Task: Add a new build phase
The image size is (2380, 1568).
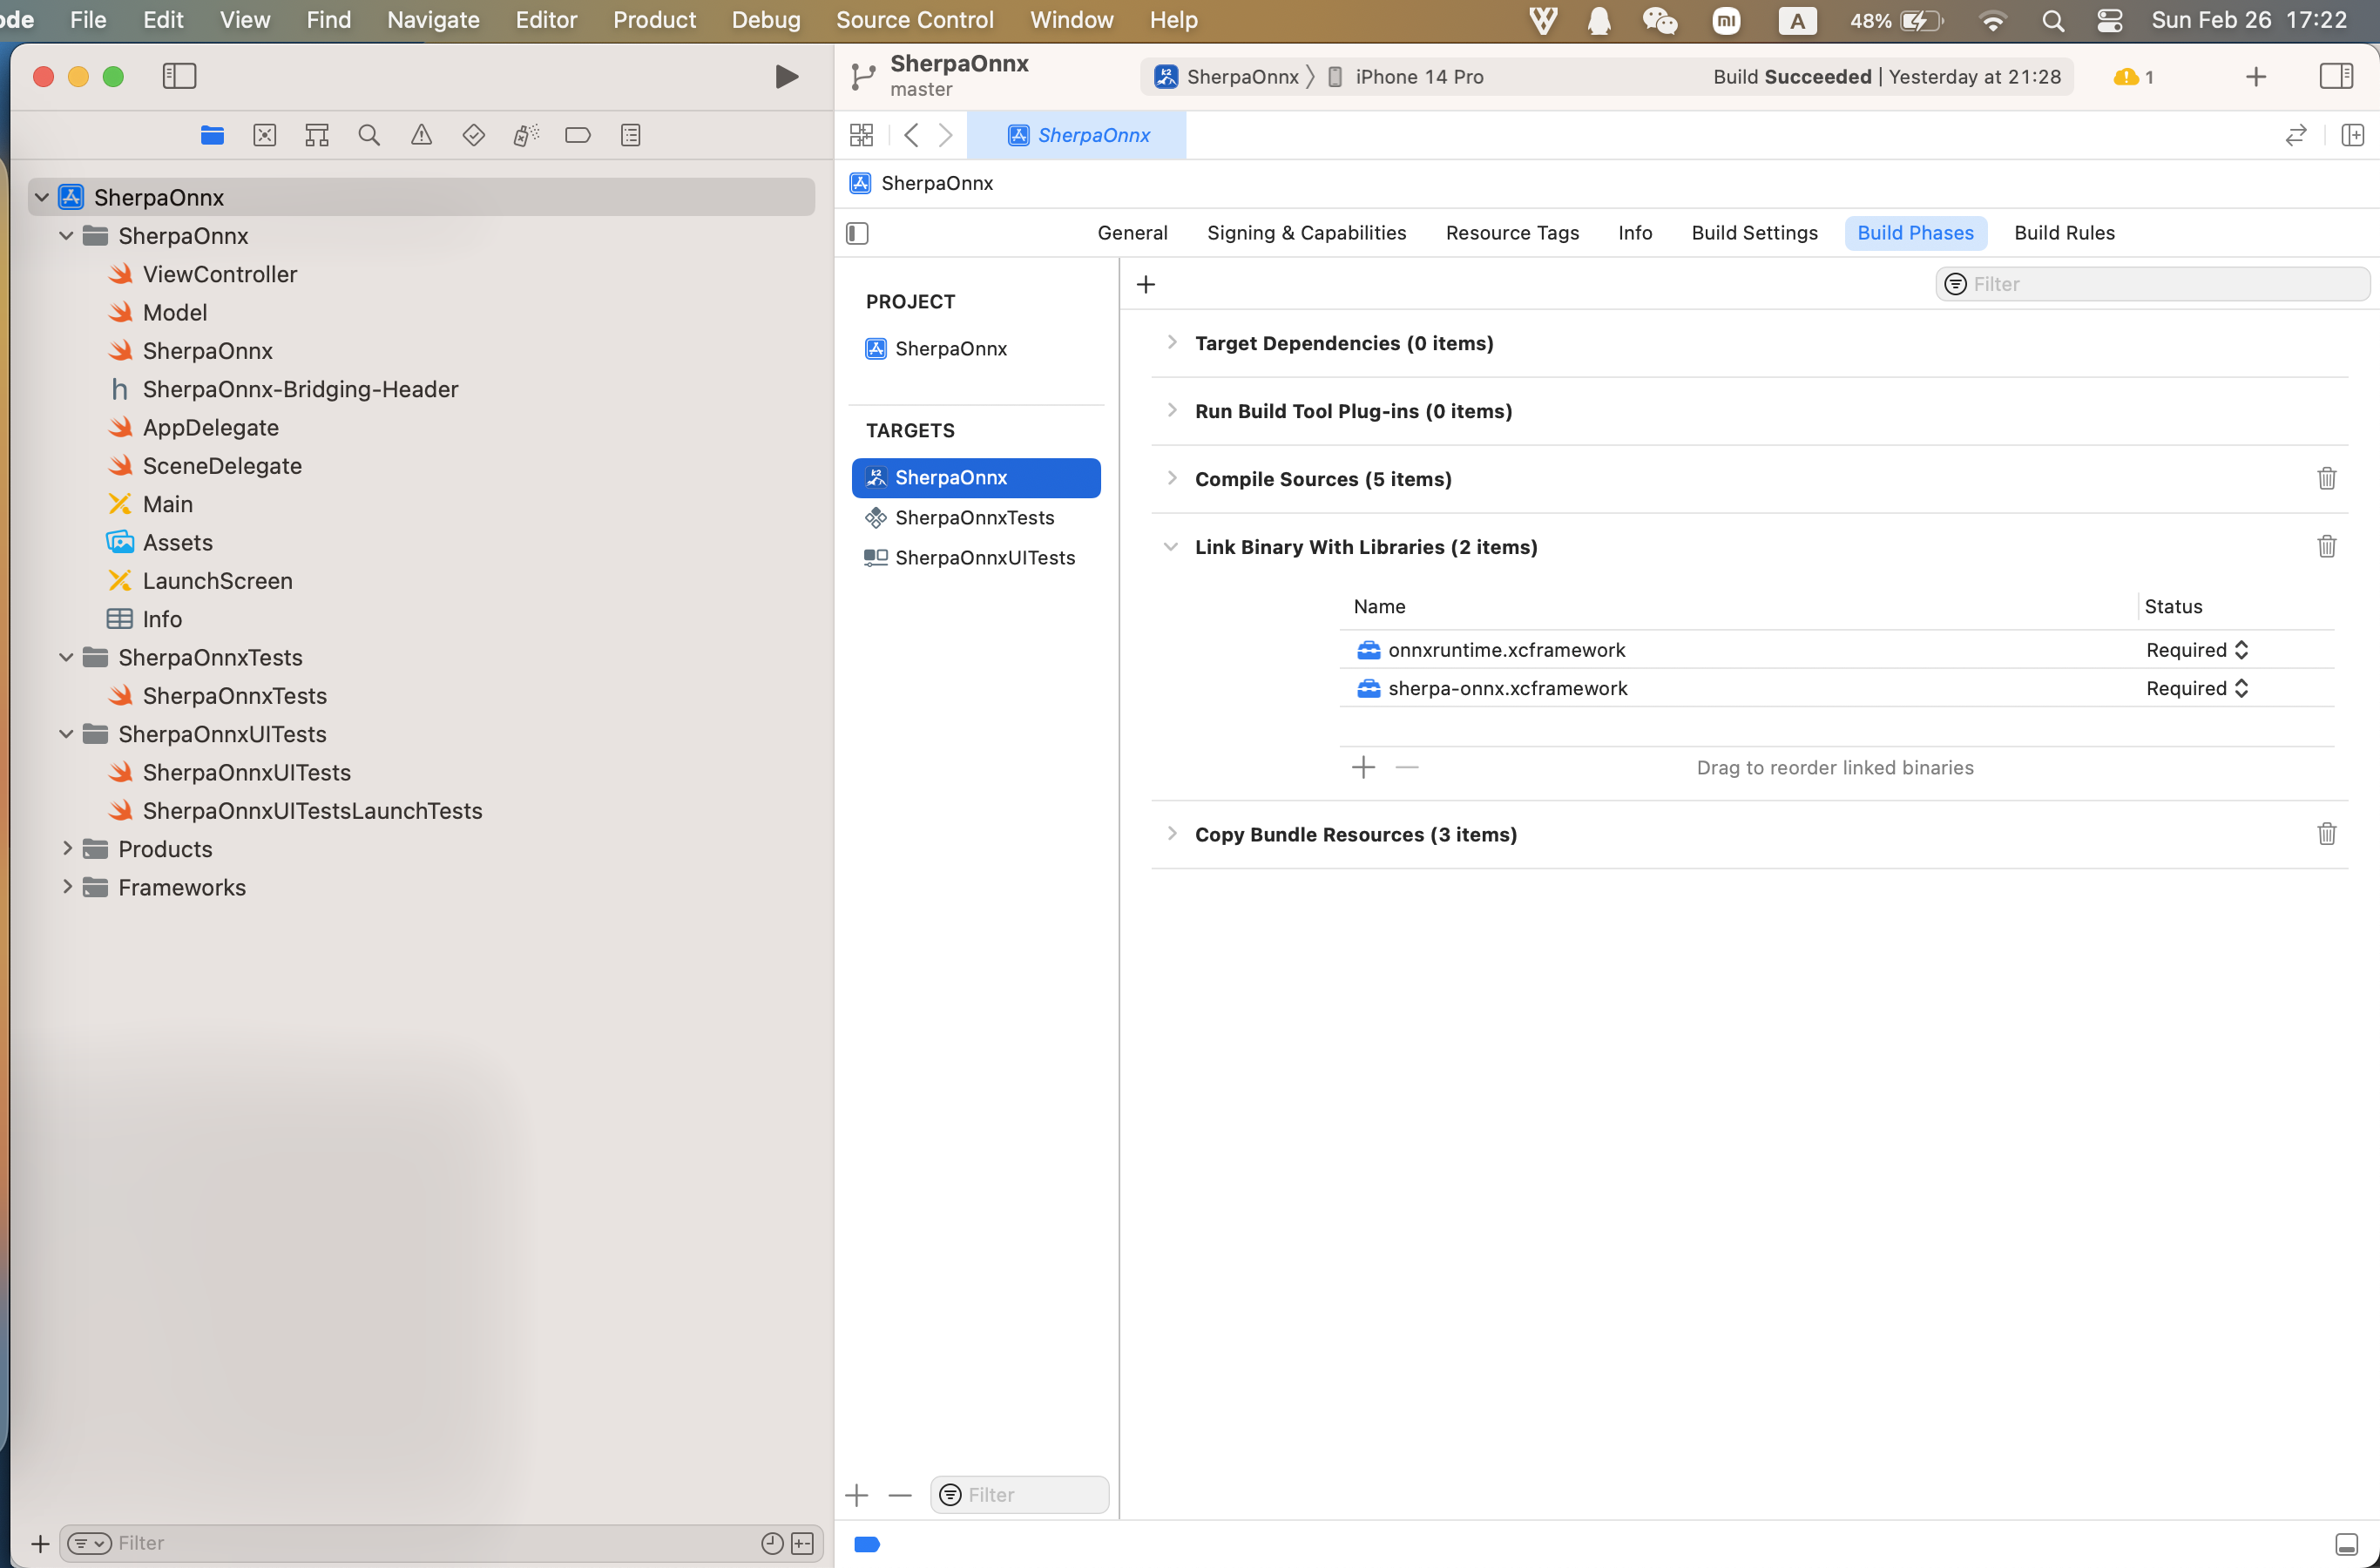Action: (x=1146, y=285)
